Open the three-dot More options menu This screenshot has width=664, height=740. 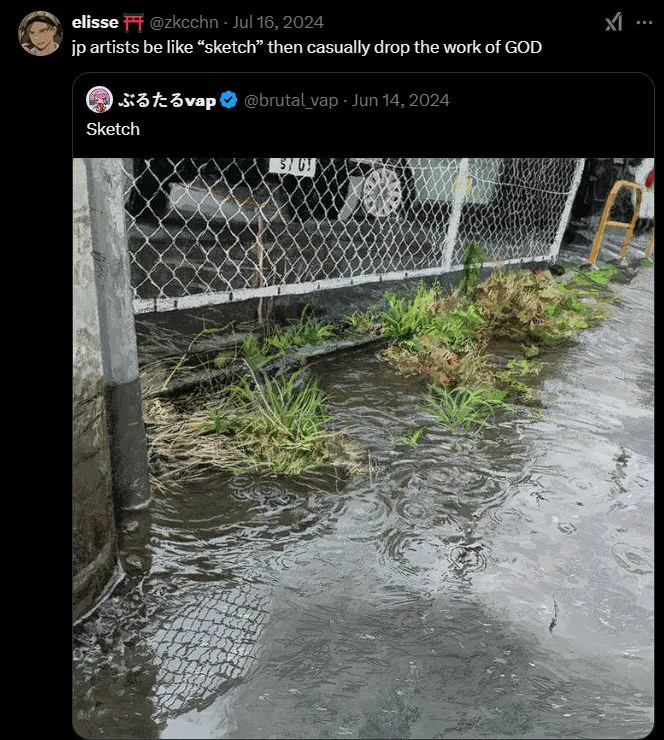click(645, 22)
